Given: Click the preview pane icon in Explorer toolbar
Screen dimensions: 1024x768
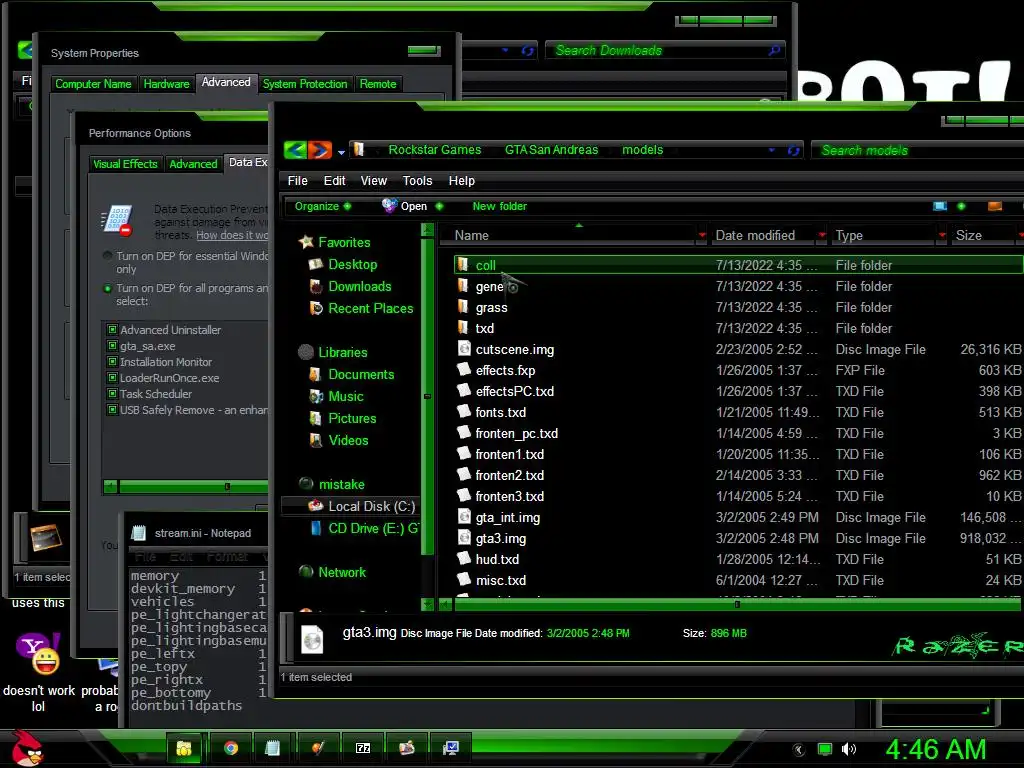Looking at the screenshot, I should [x=995, y=206].
